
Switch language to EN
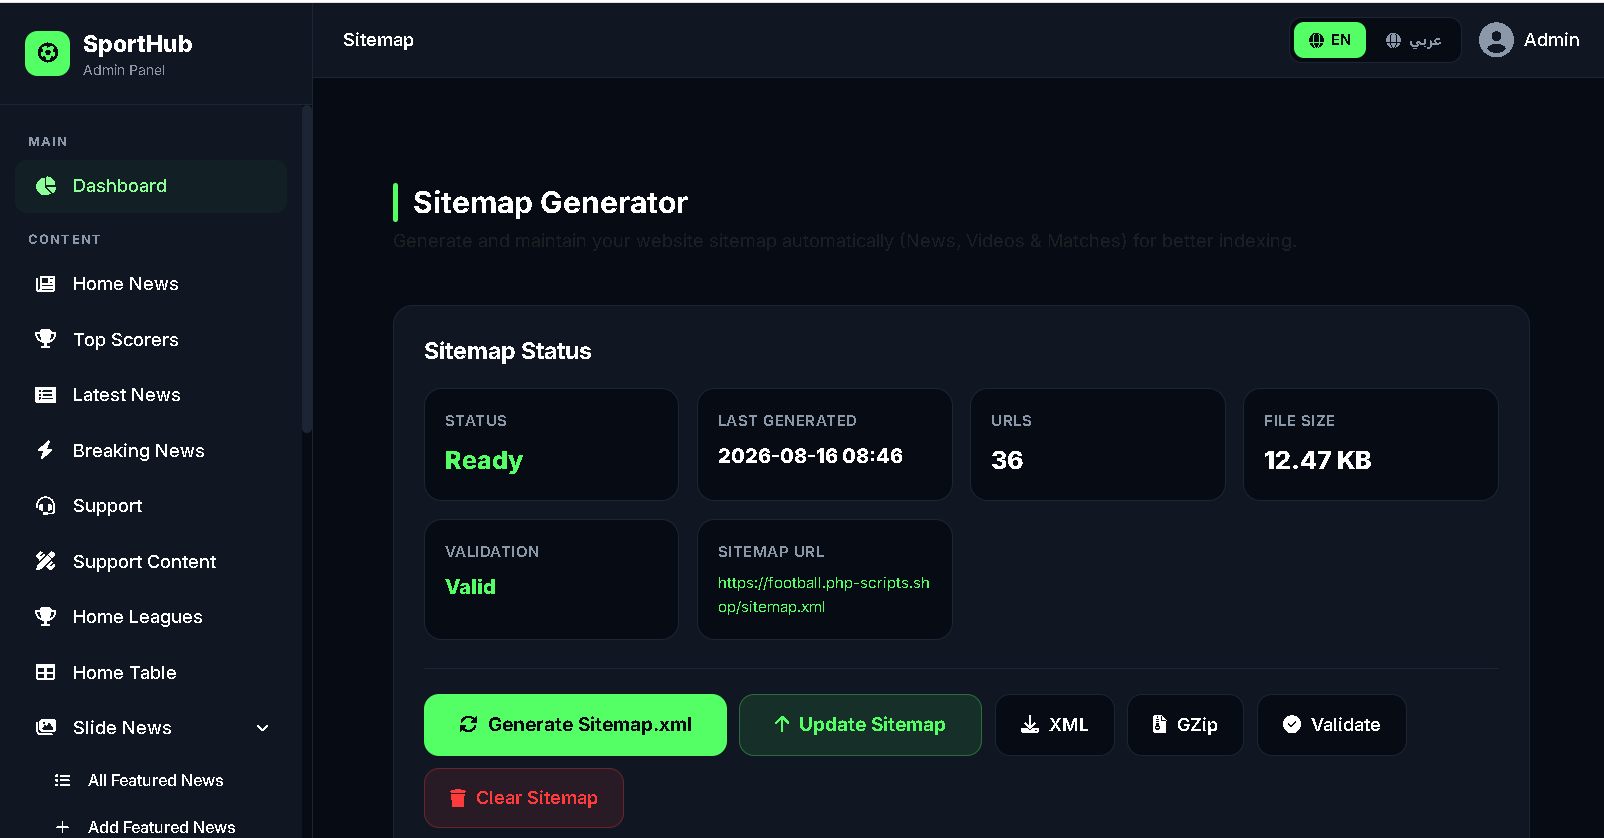1330,40
